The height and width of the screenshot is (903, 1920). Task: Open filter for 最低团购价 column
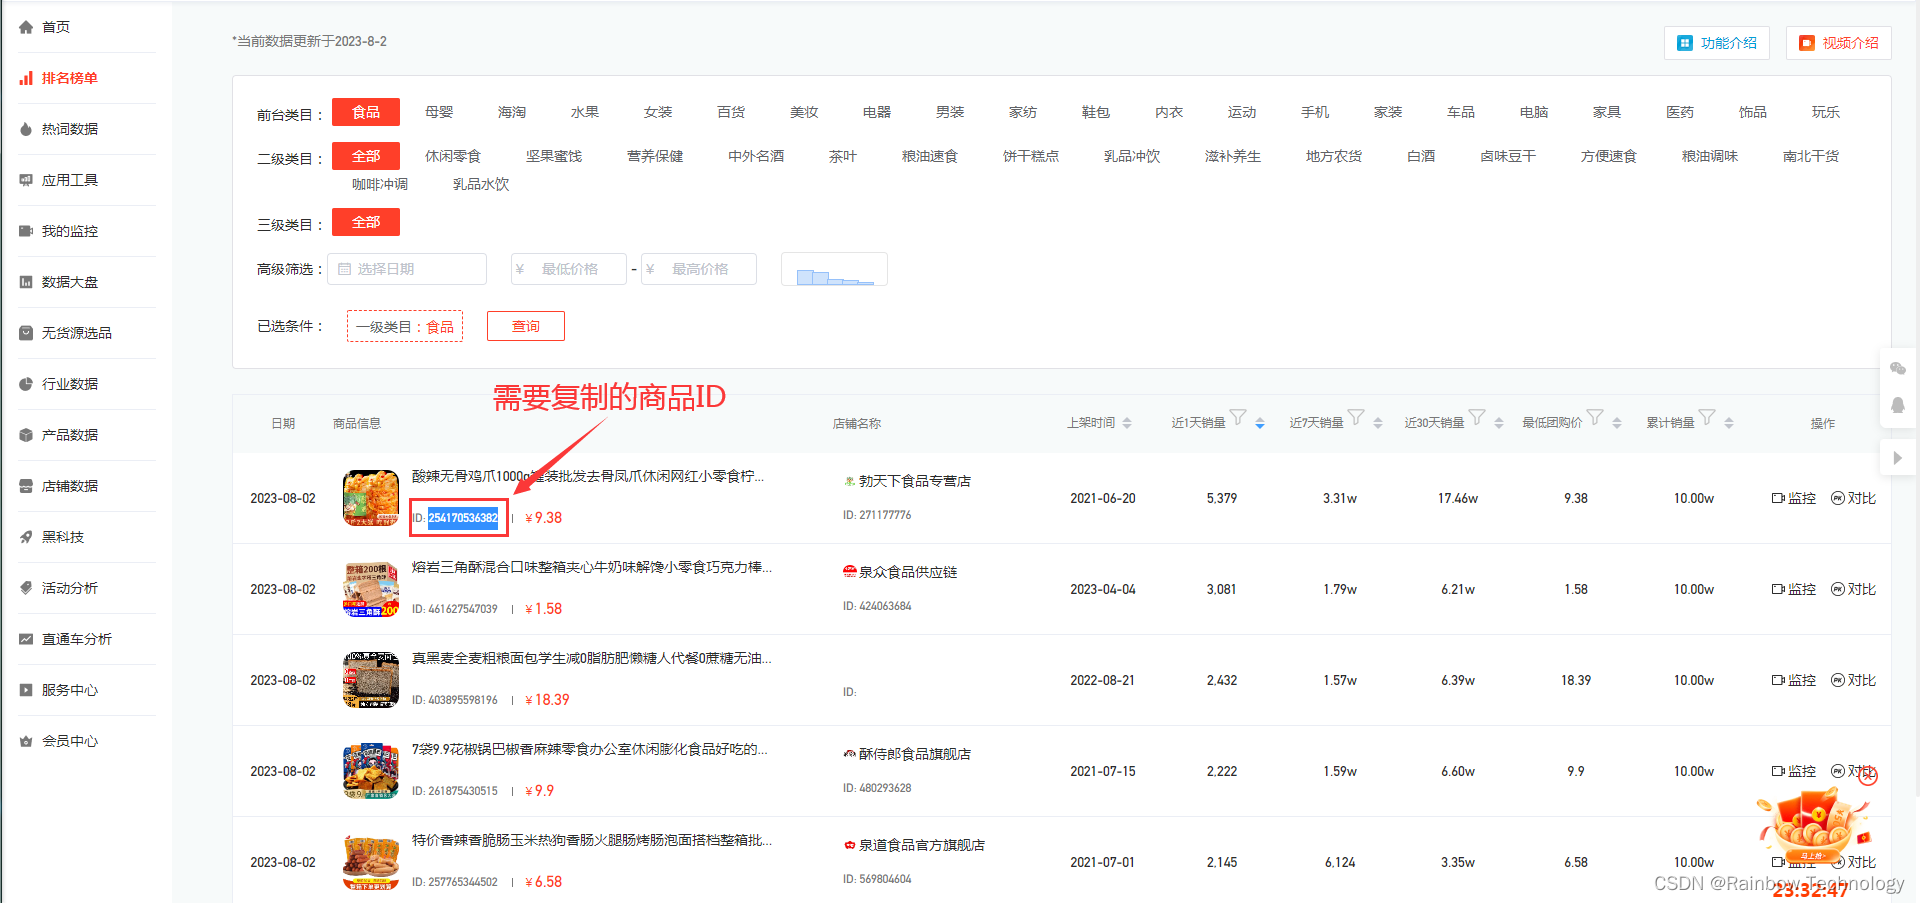point(1595,418)
